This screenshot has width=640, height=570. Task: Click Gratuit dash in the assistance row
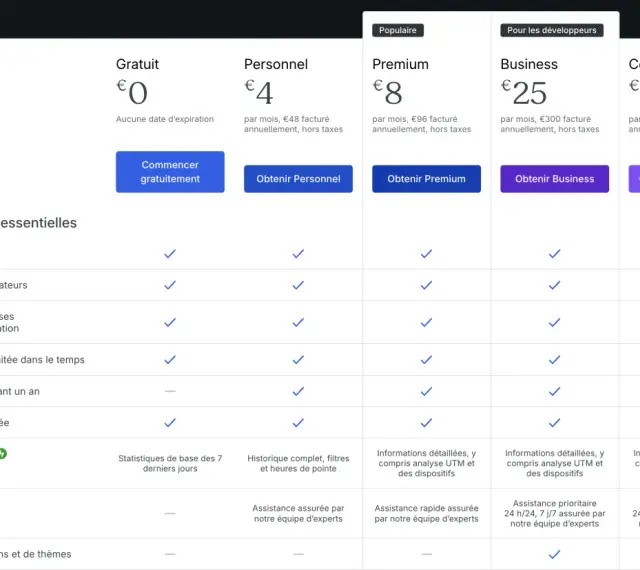pos(170,513)
